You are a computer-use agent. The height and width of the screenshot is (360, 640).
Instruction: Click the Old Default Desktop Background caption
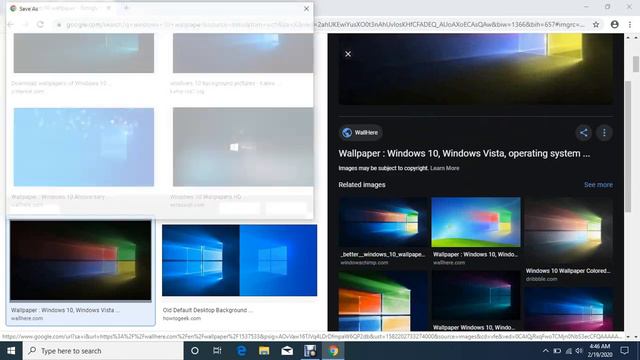point(207,310)
